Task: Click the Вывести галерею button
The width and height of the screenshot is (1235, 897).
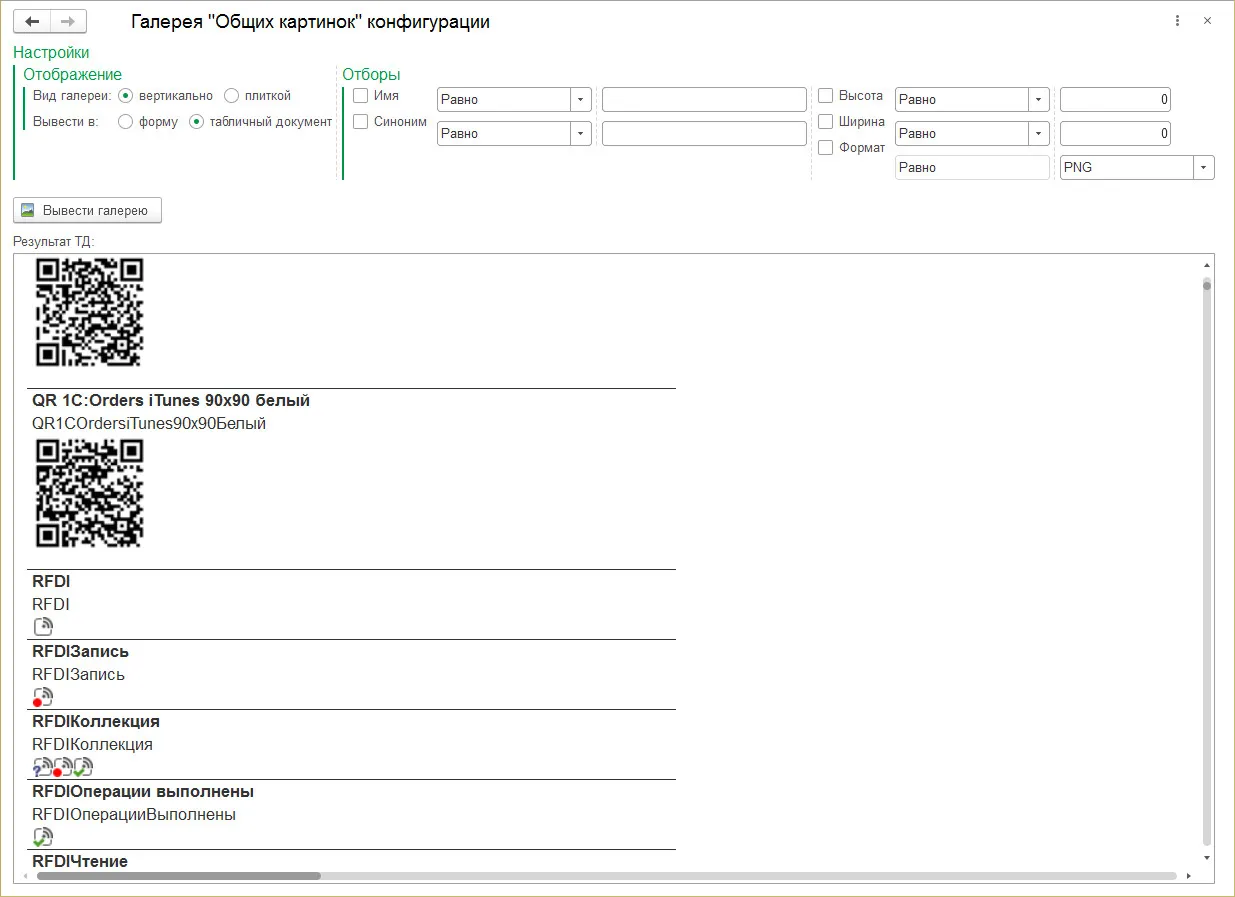Action: coord(87,210)
